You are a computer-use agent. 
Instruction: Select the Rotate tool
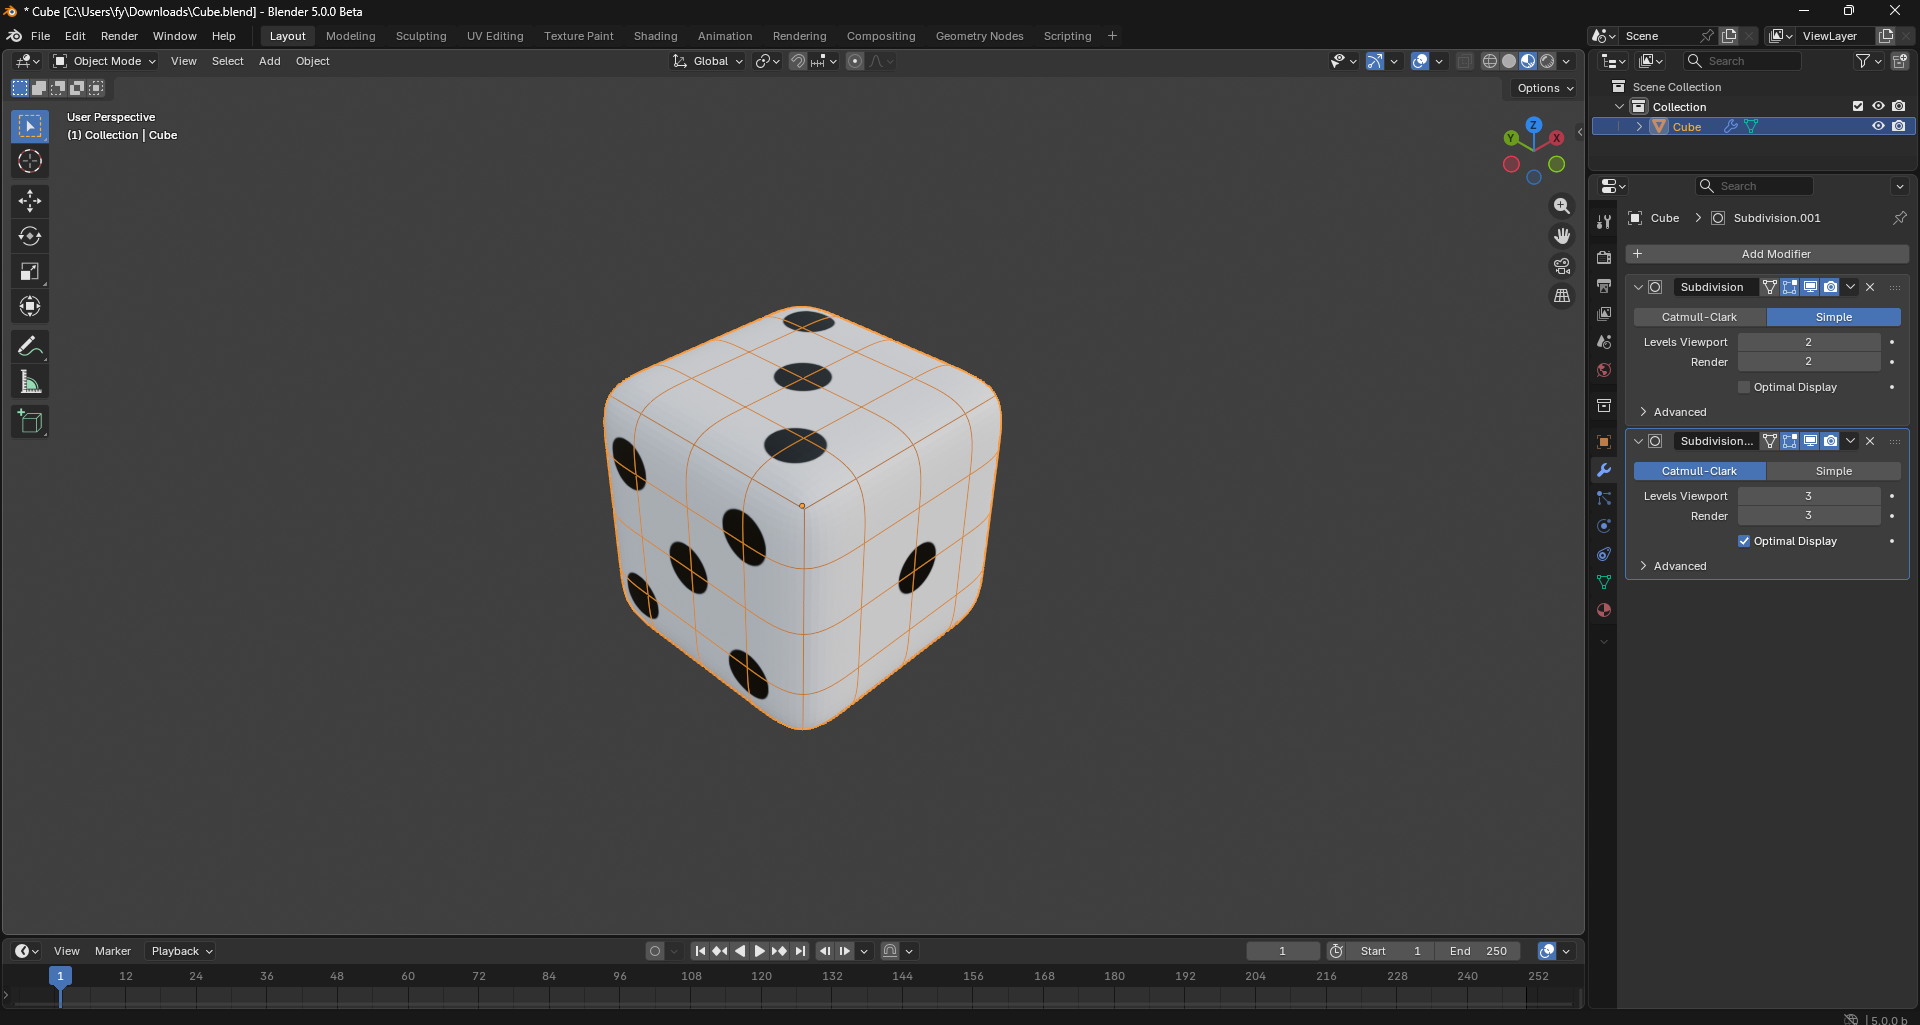30,236
